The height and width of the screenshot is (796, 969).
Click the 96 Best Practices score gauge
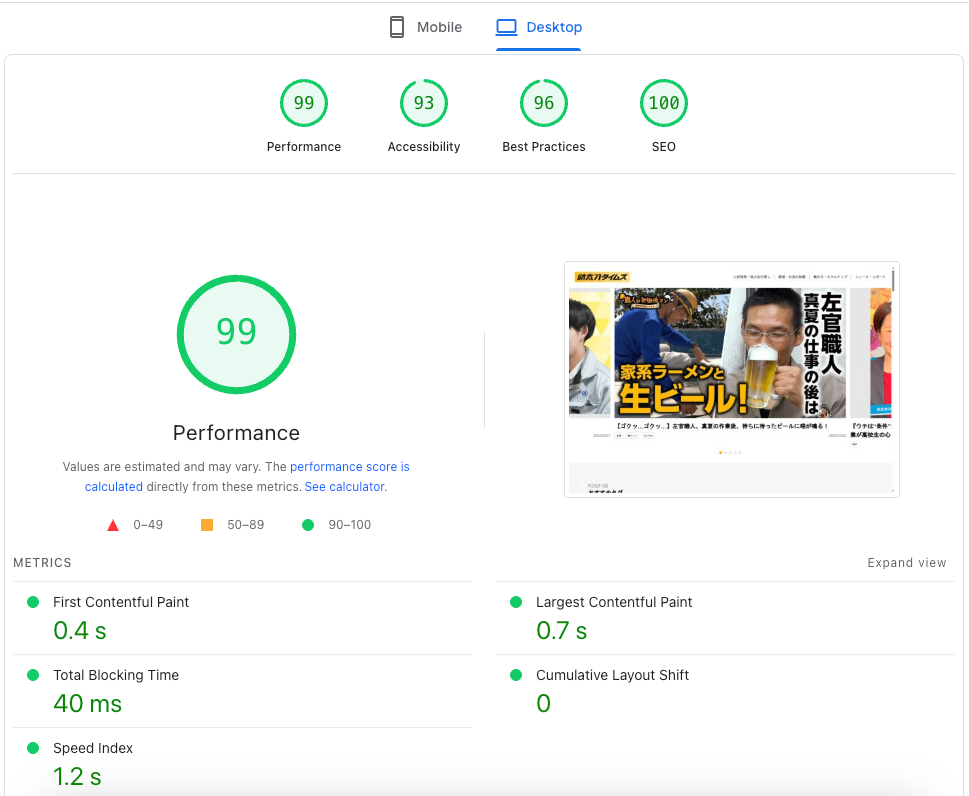pos(543,103)
